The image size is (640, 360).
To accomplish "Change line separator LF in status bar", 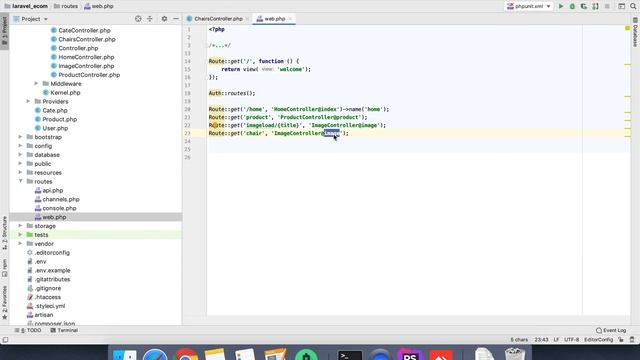I will (556, 340).
